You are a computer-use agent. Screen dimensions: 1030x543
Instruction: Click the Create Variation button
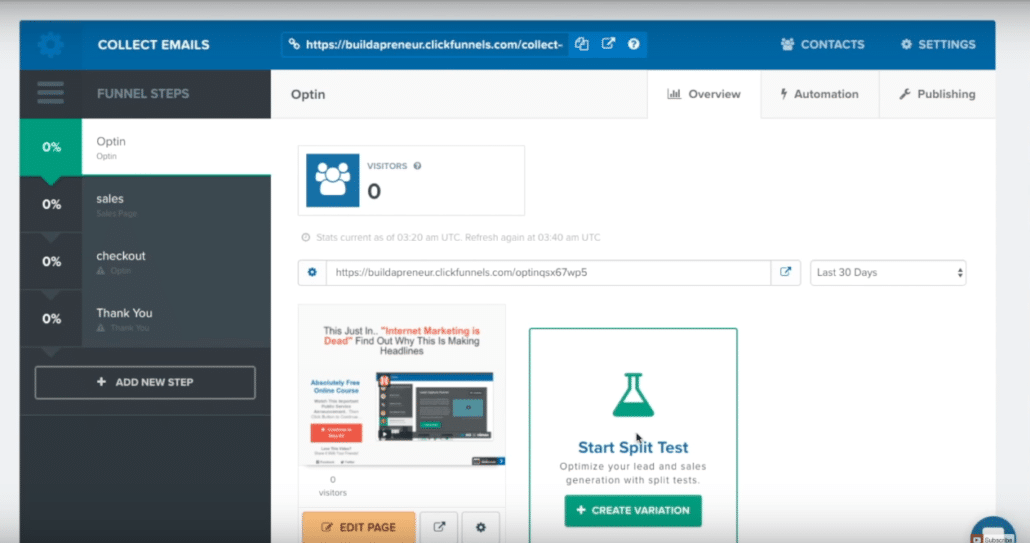(633, 510)
